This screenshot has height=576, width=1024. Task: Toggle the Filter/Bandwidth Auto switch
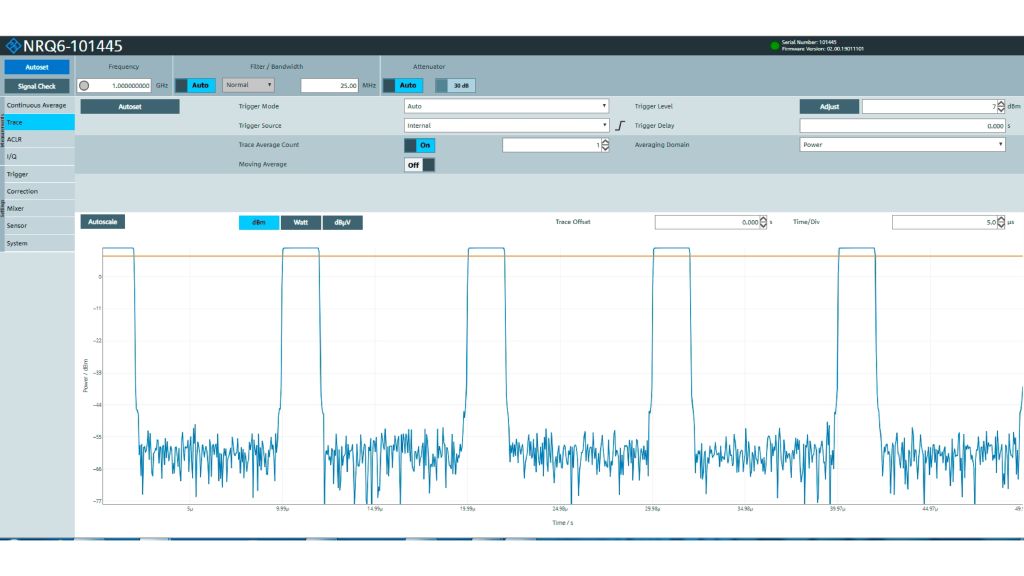tap(195, 85)
